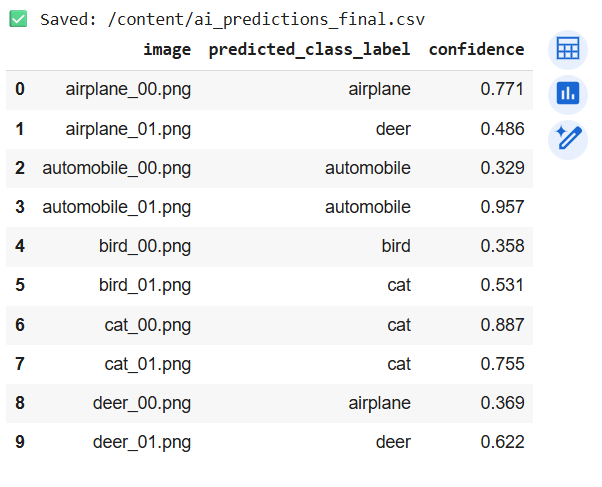Click confidence value 0.957
602x487 pixels.
click(502, 207)
